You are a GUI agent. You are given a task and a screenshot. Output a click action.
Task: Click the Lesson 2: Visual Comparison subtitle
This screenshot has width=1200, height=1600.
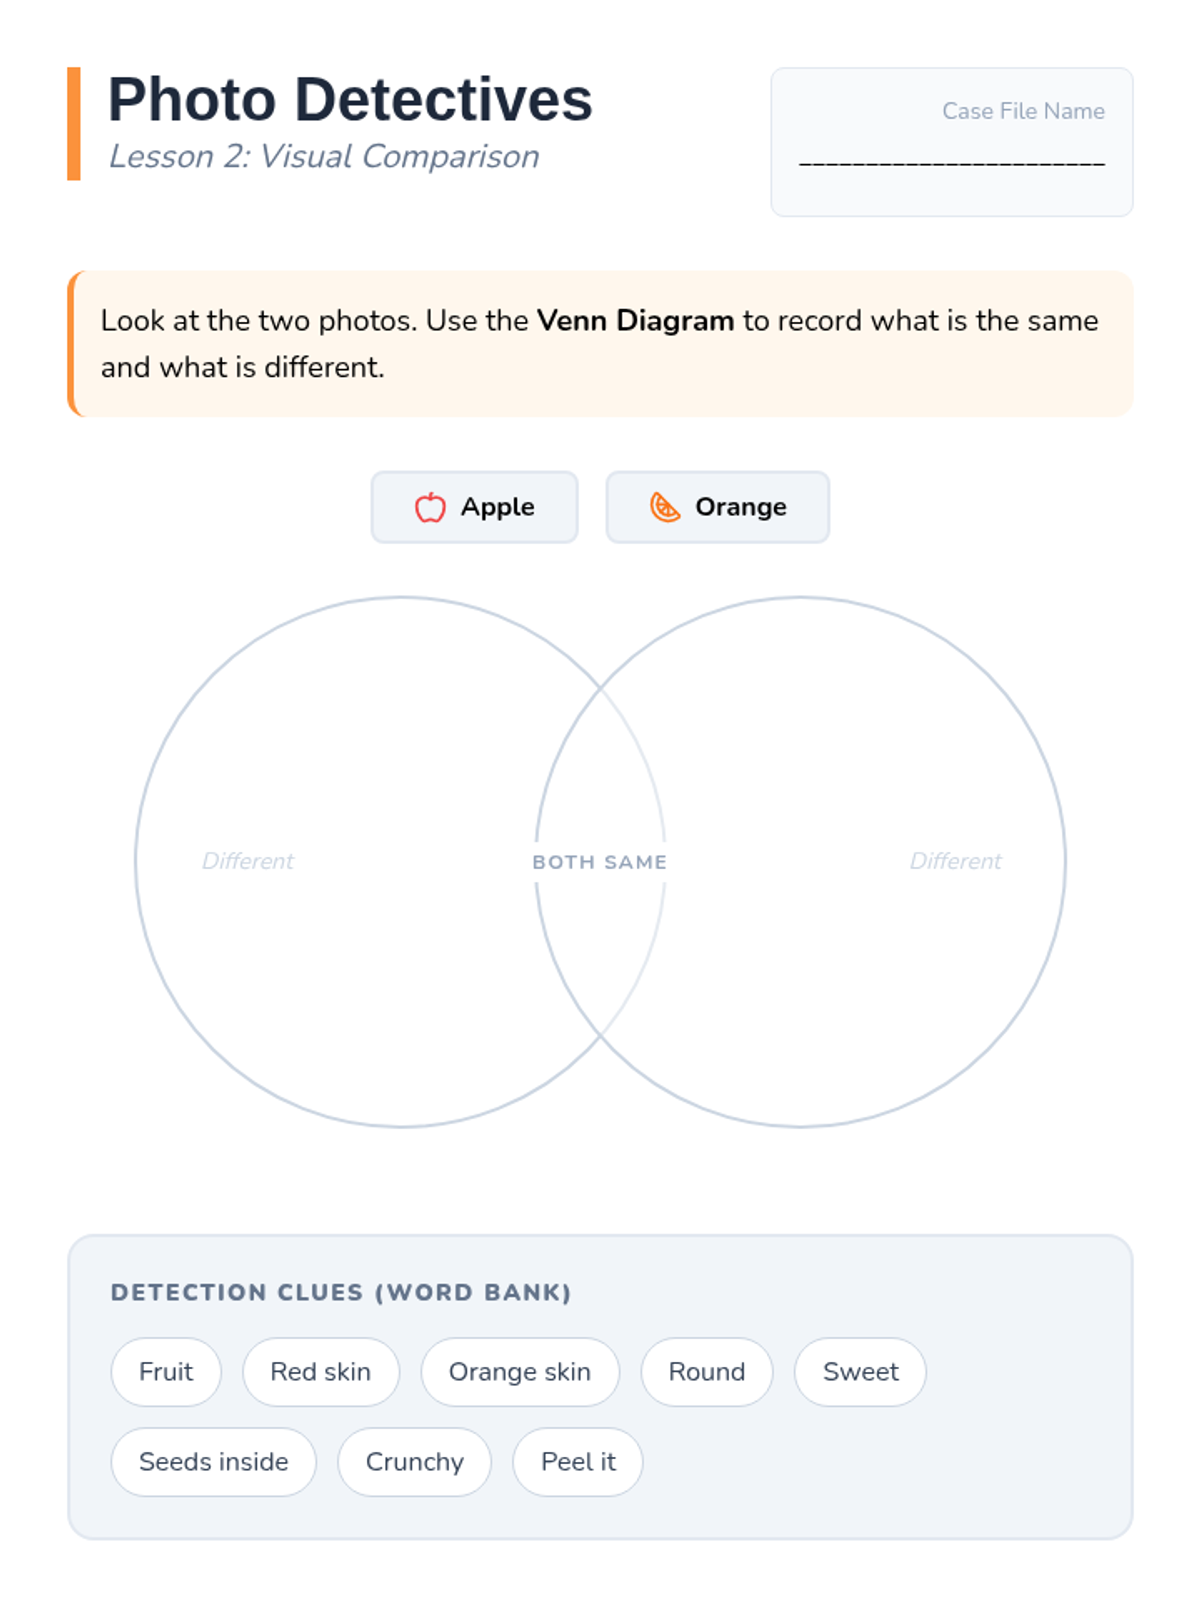[324, 157]
